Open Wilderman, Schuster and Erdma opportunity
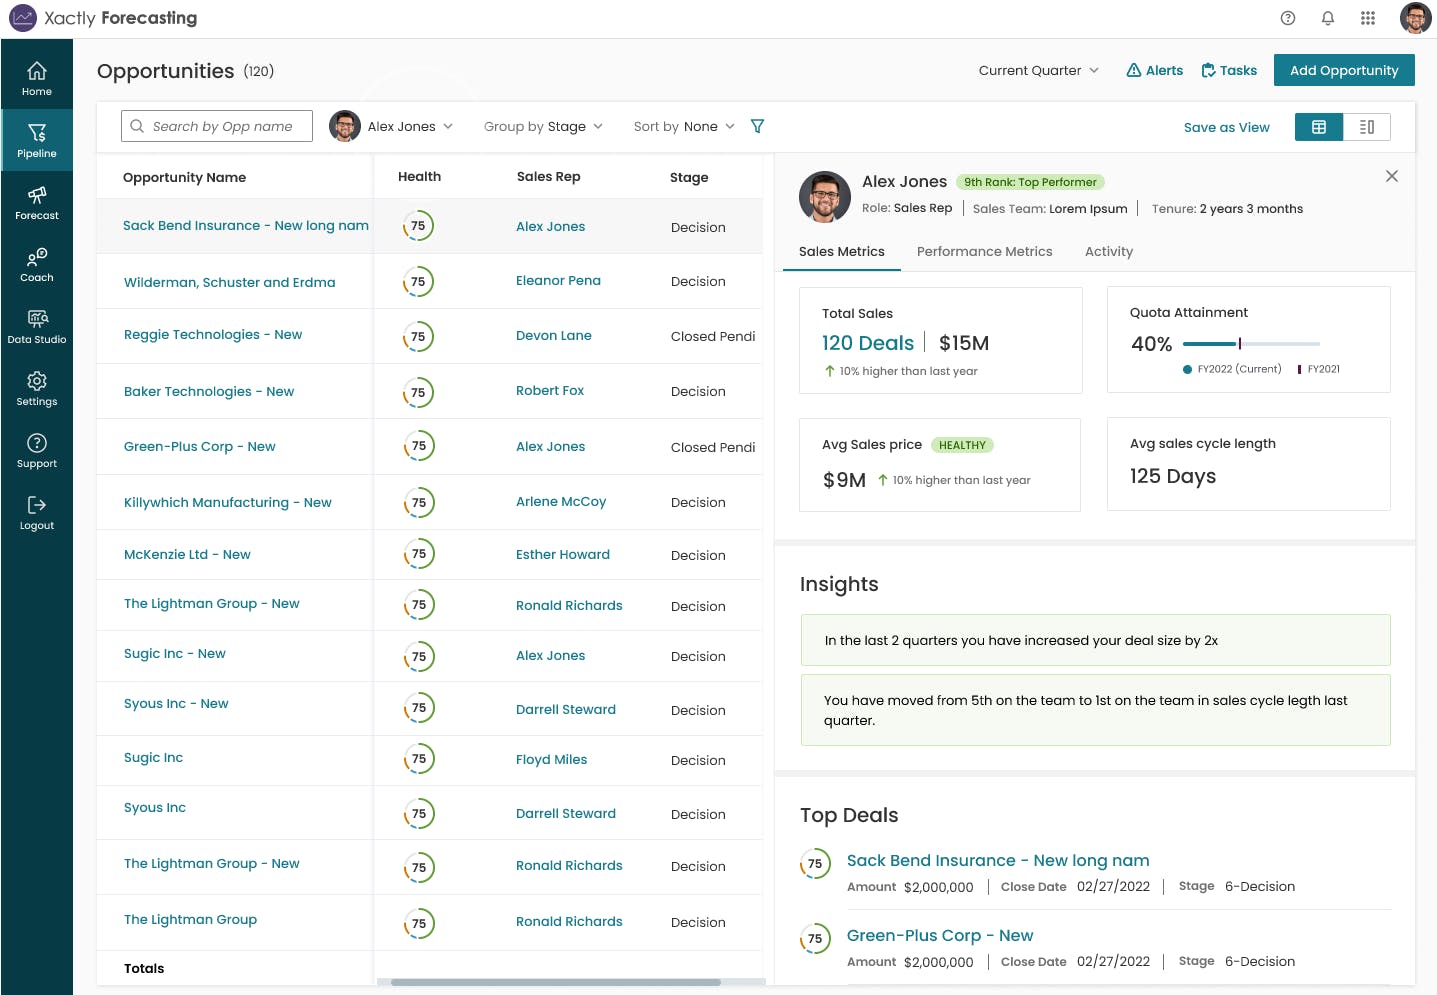Viewport: 1437px width, 995px height. pyautogui.click(x=230, y=282)
